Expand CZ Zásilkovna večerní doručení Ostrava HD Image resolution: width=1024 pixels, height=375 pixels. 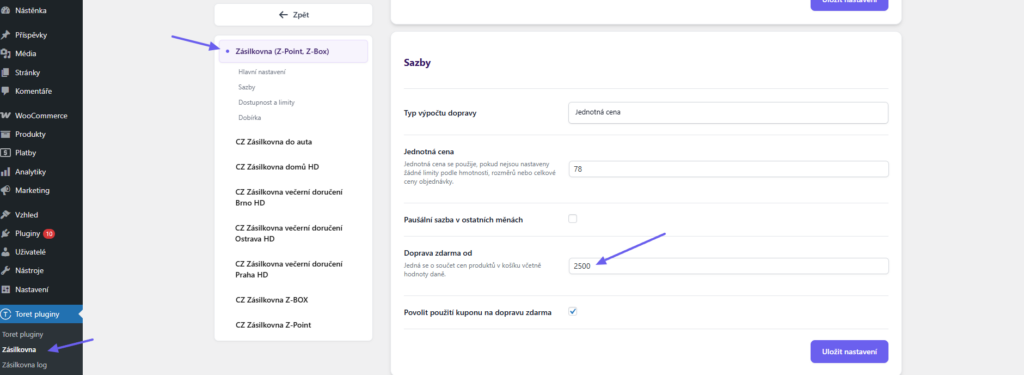pyautogui.click(x=289, y=233)
